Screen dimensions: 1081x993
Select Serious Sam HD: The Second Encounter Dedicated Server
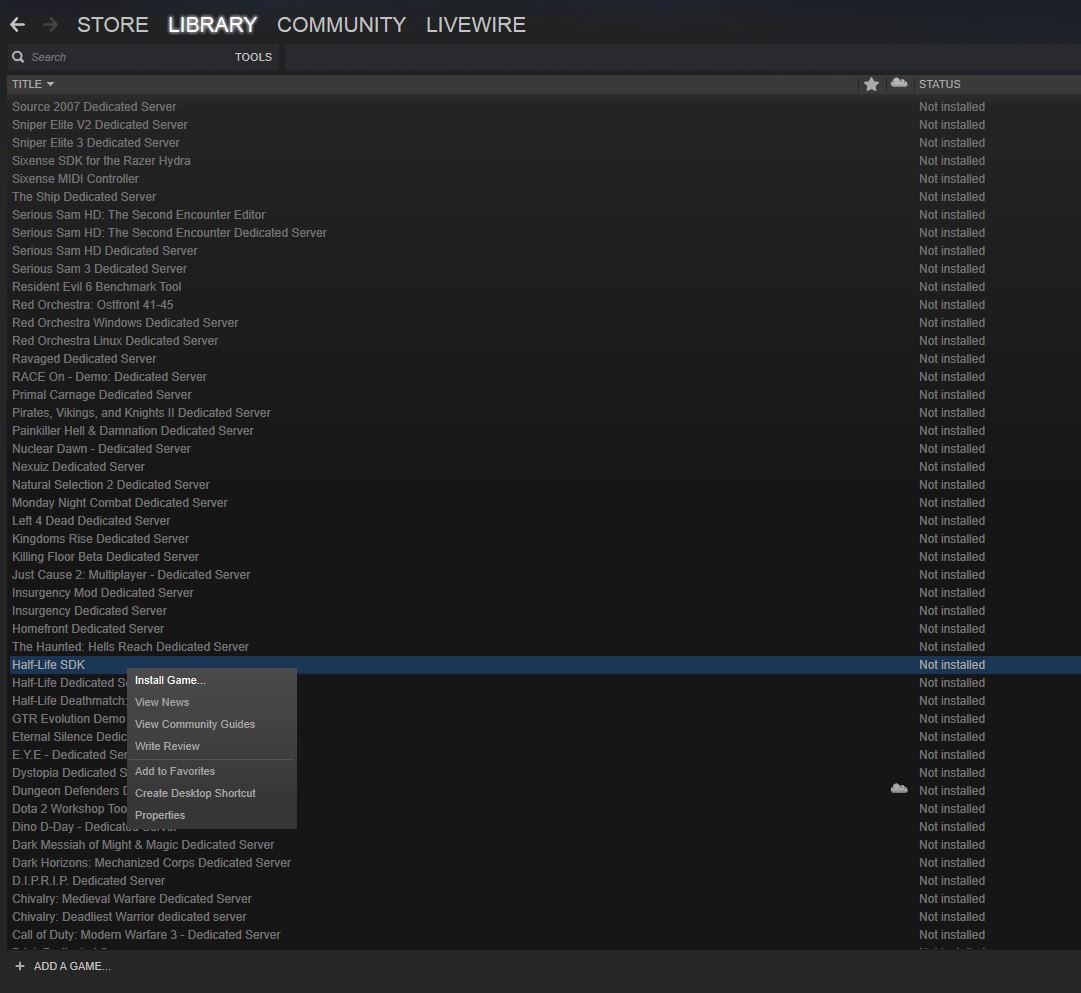[x=544, y=232]
